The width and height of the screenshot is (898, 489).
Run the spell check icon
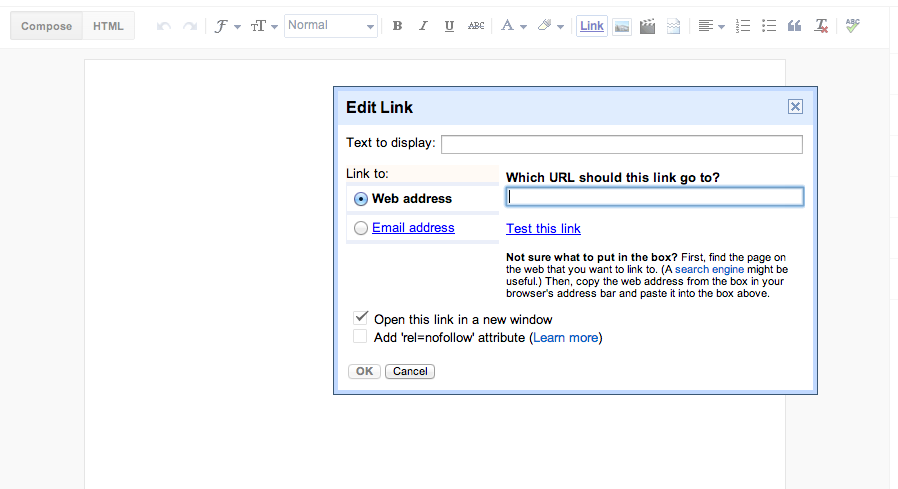click(x=852, y=26)
